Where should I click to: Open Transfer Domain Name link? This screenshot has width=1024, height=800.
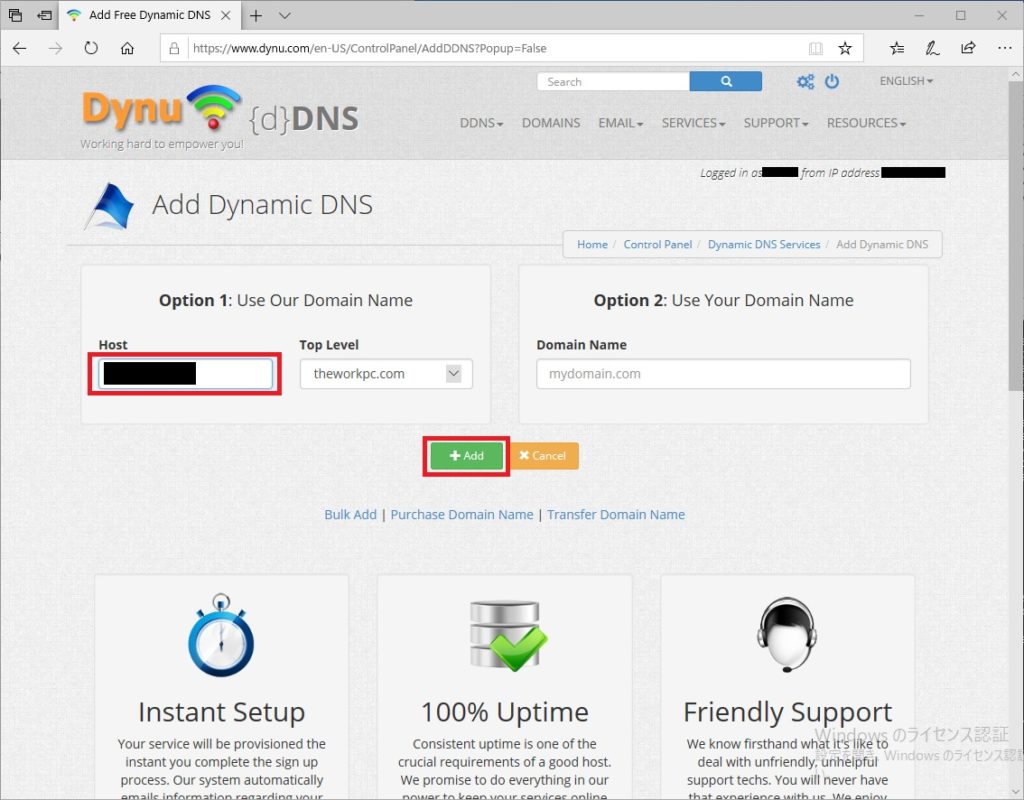click(x=616, y=515)
